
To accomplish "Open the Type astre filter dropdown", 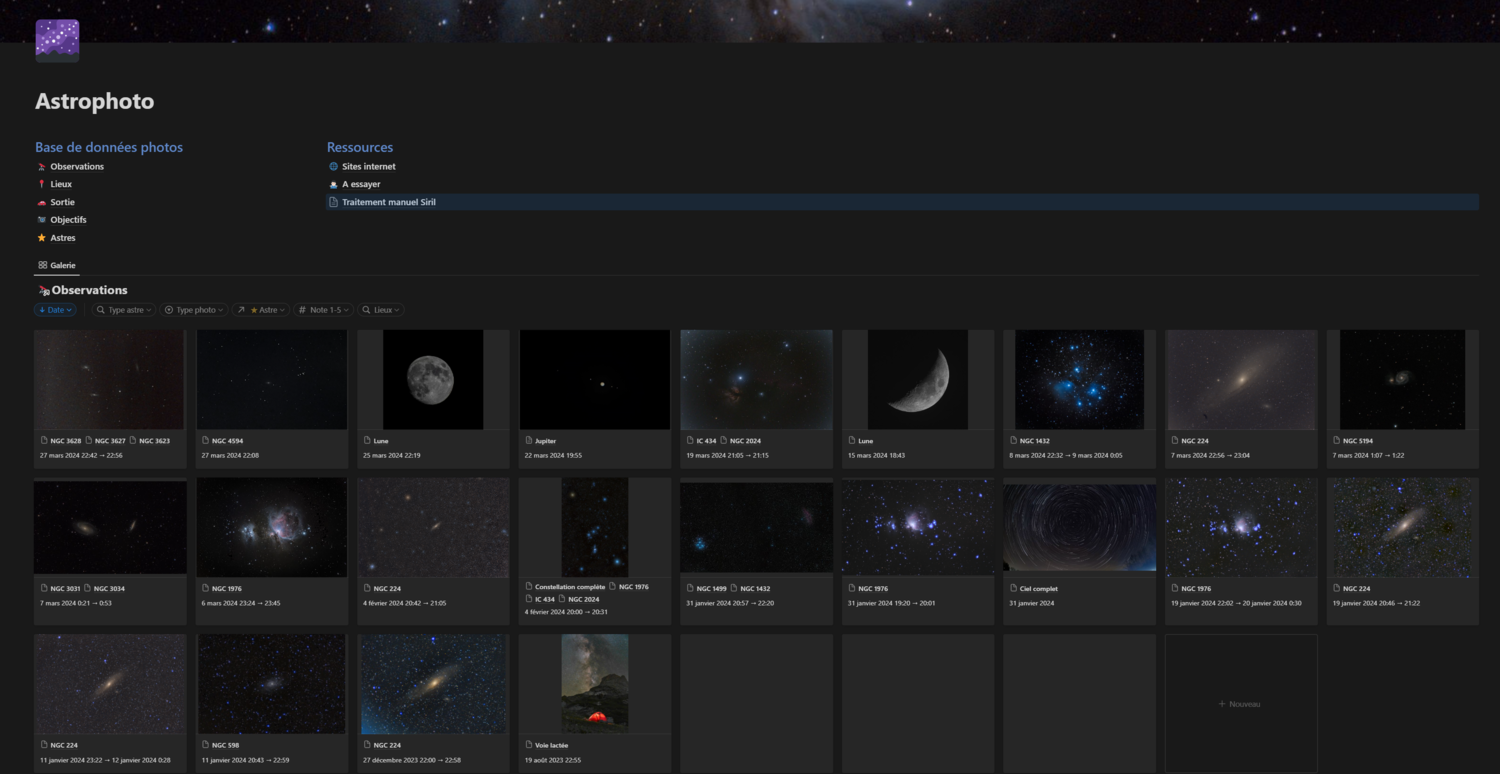I will pos(124,310).
